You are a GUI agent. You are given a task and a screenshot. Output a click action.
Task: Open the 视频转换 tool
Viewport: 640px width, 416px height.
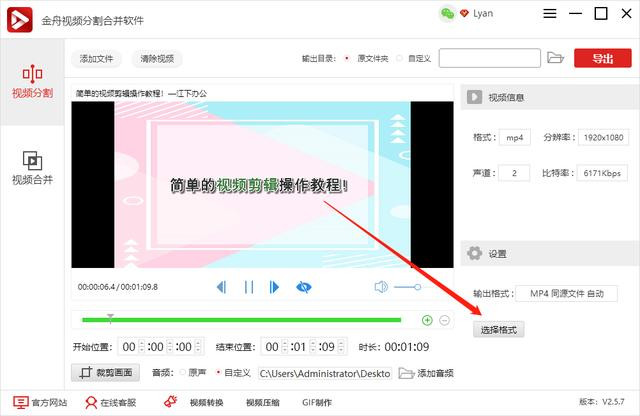pyautogui.click(x=207, y=403)
